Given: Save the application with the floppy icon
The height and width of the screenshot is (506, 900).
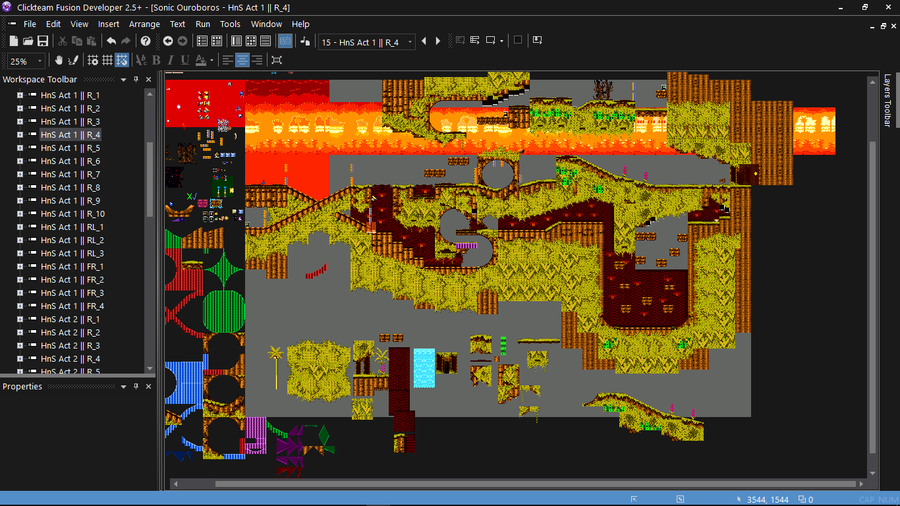Looking at the screenshot, I should [43, 41].
